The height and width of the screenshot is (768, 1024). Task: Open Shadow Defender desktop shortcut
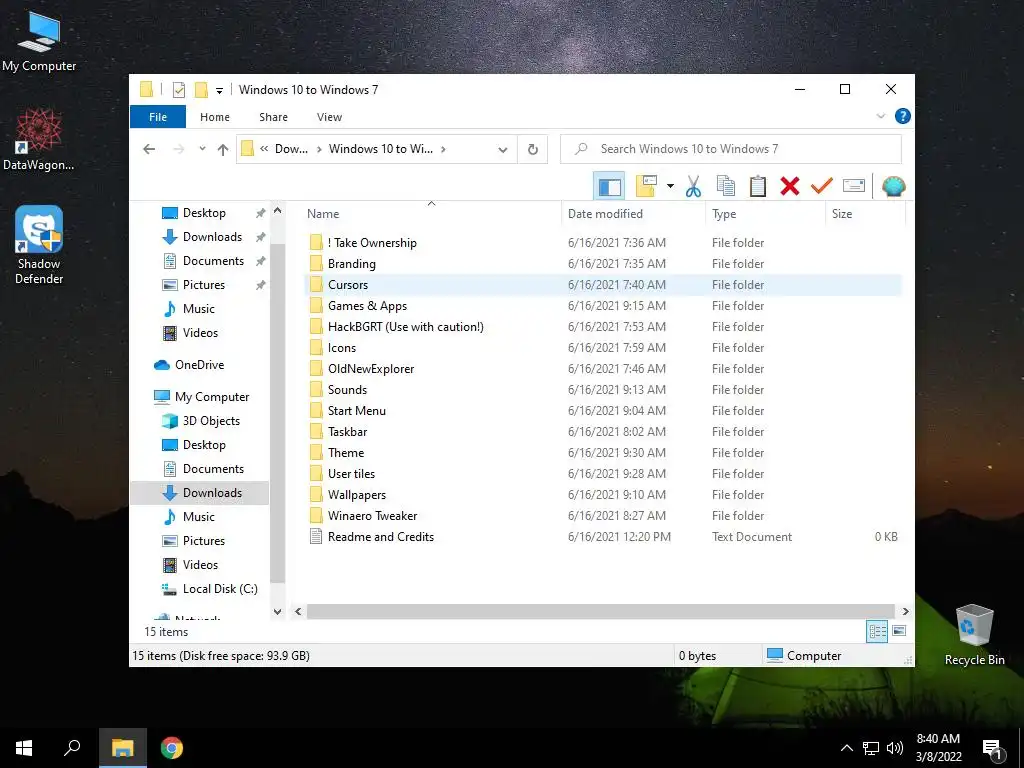(39, 245)
